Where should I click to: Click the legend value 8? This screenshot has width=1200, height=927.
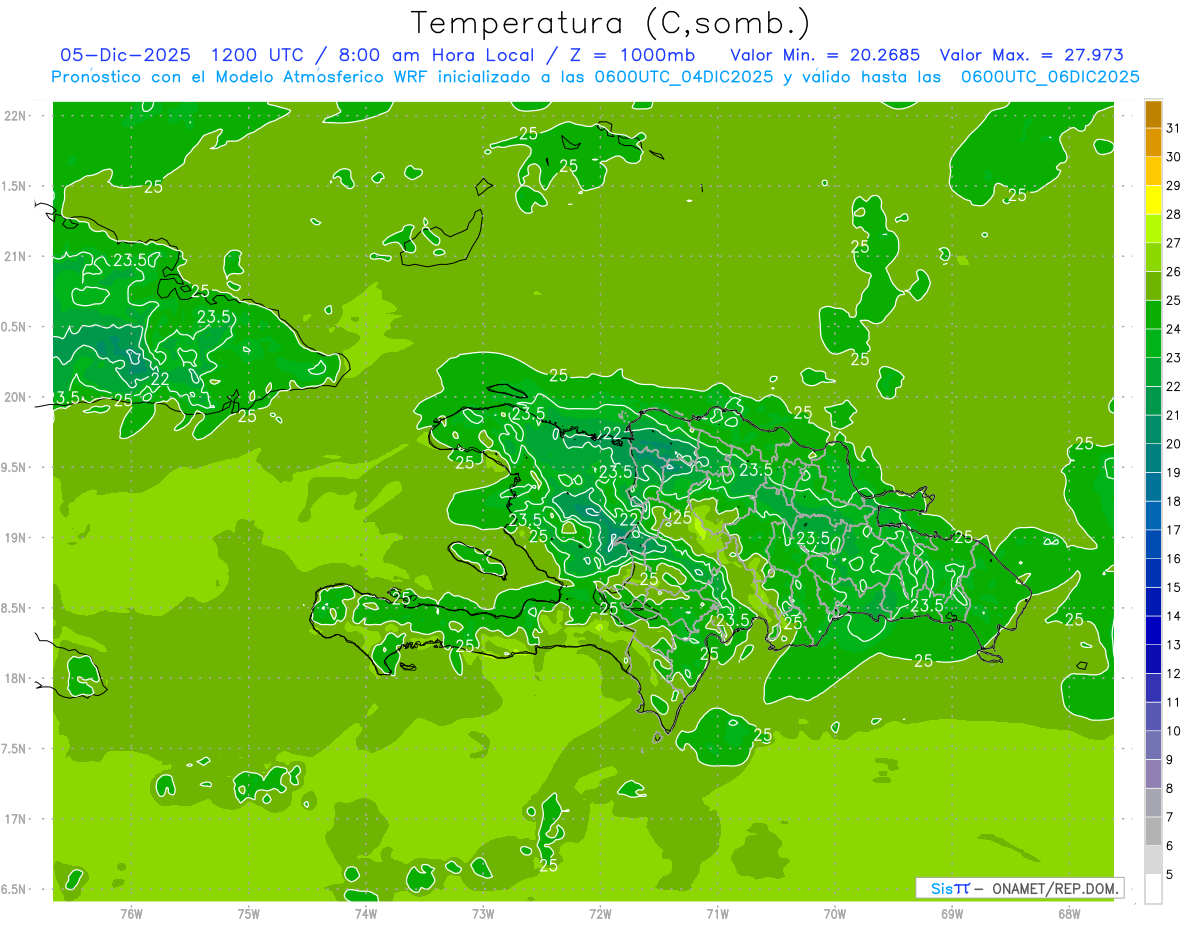click(1170, 789)
